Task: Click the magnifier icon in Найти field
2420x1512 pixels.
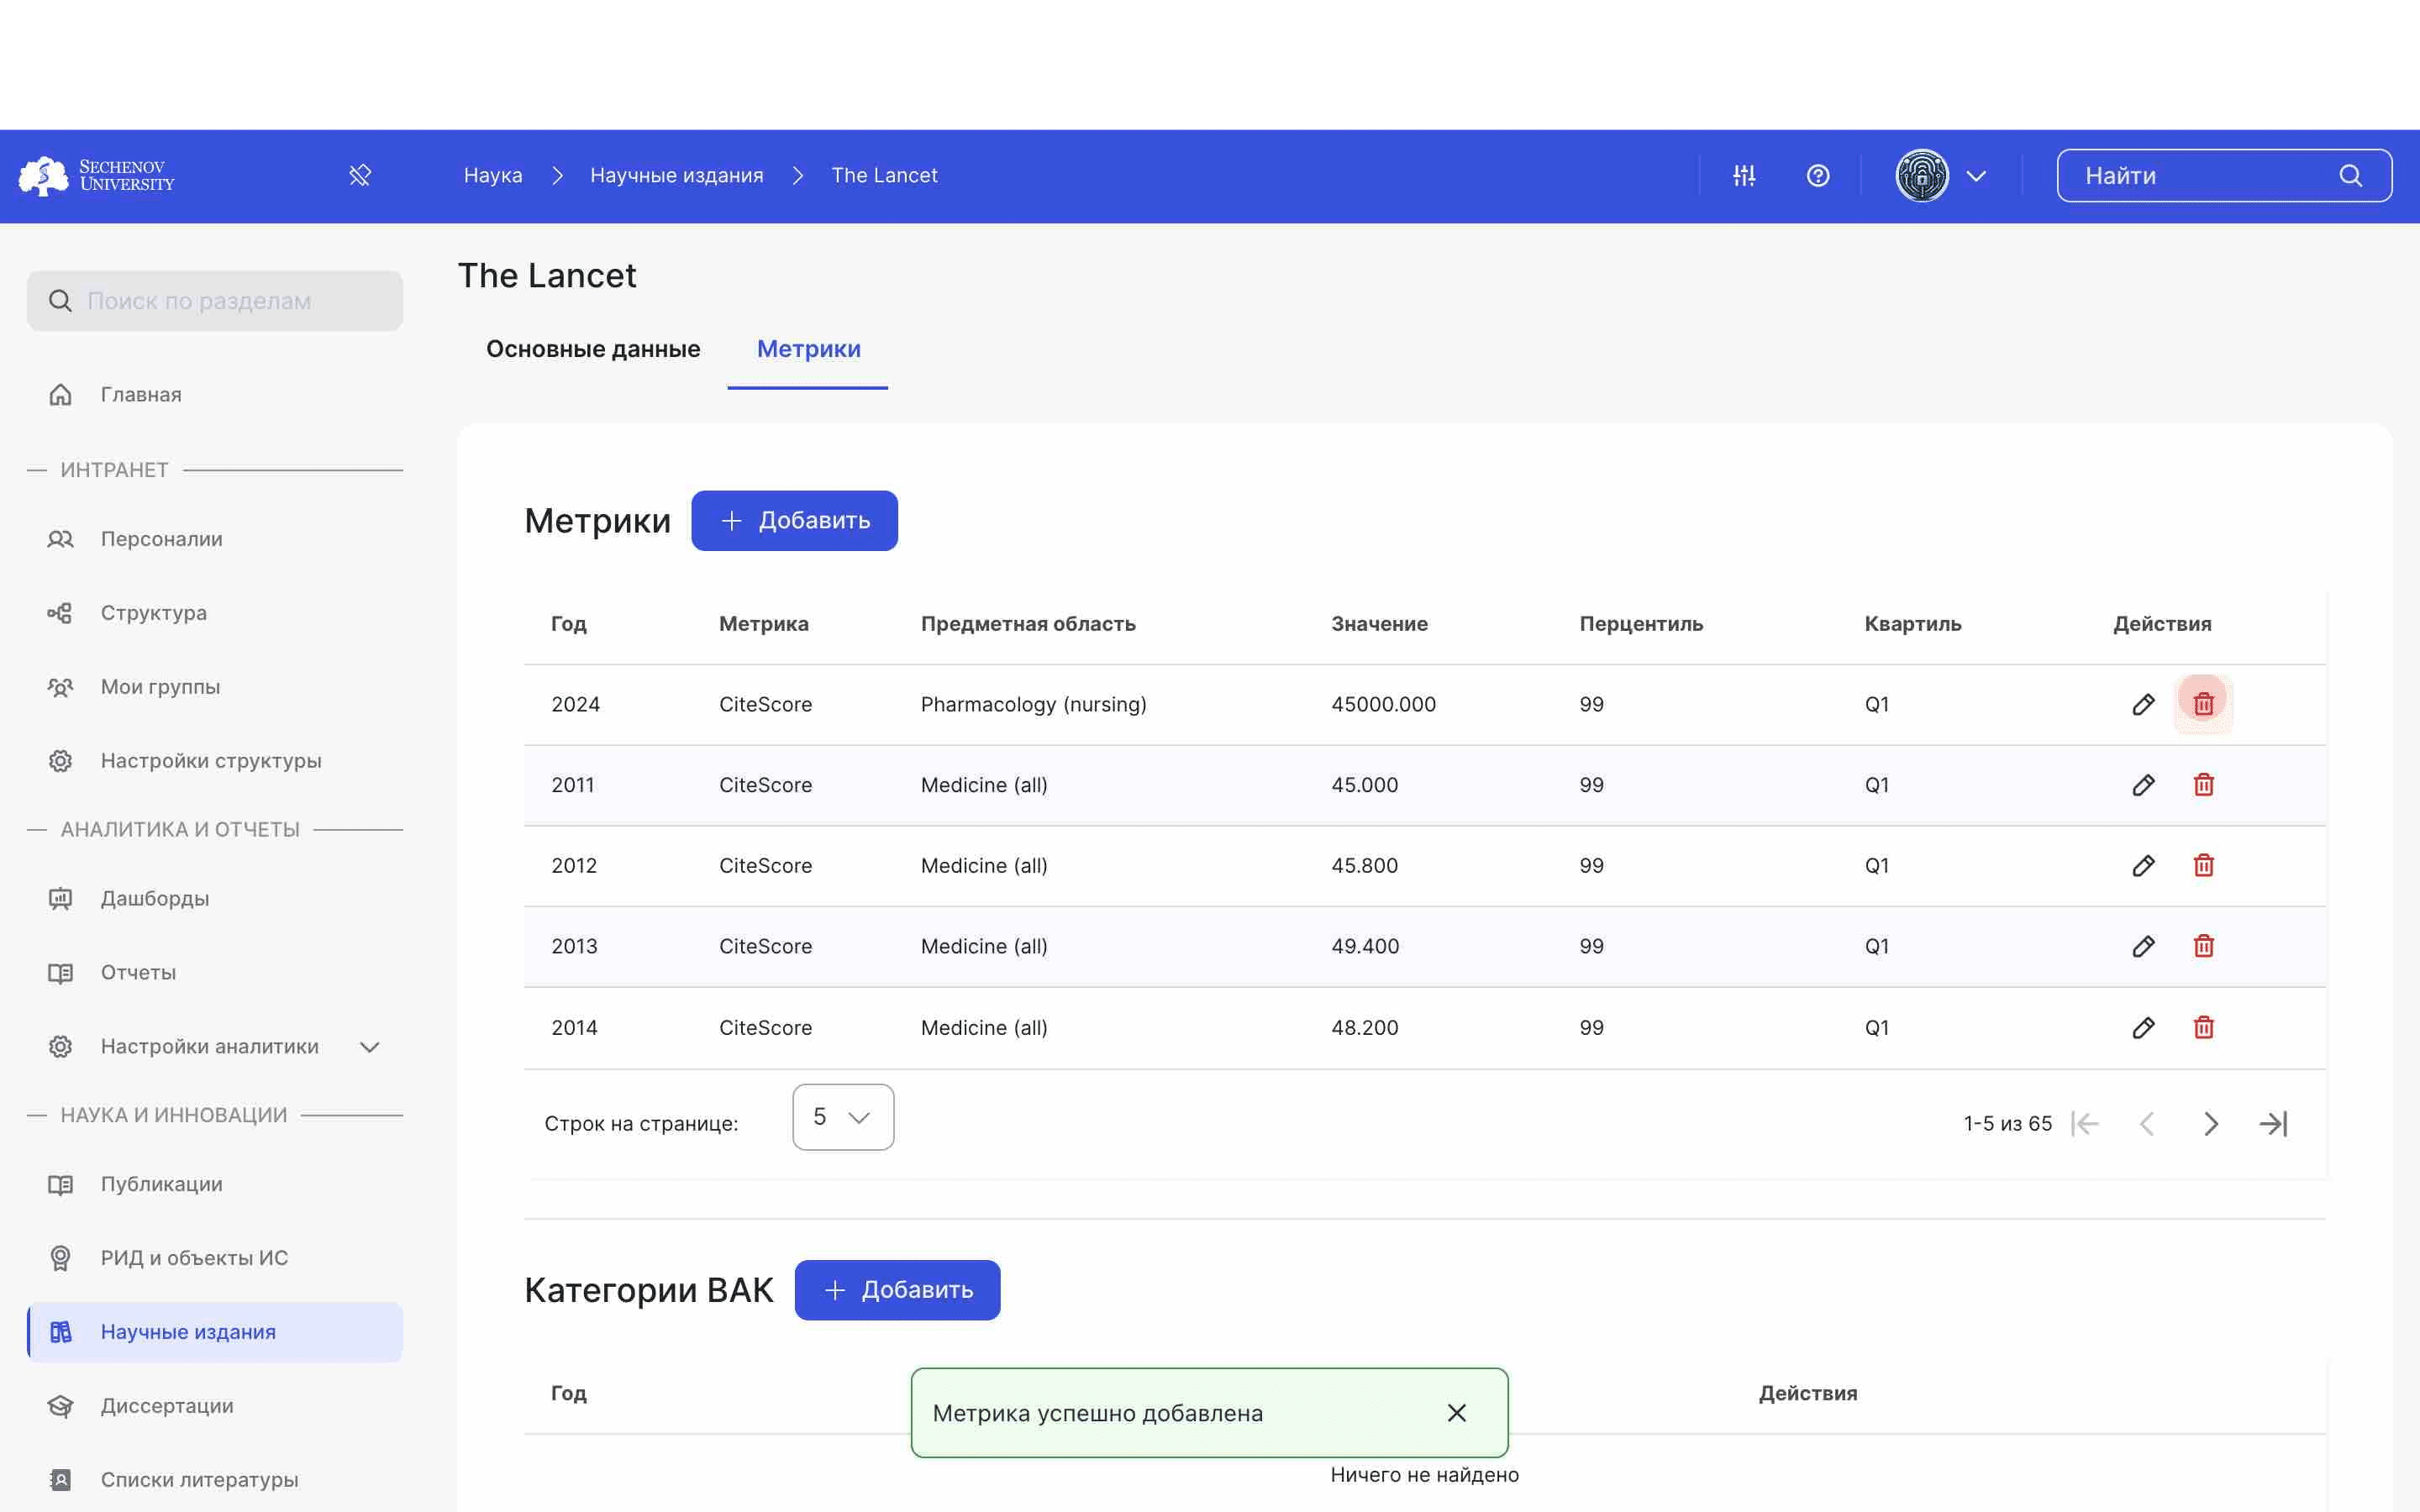Action: [x=2350, y=176]
